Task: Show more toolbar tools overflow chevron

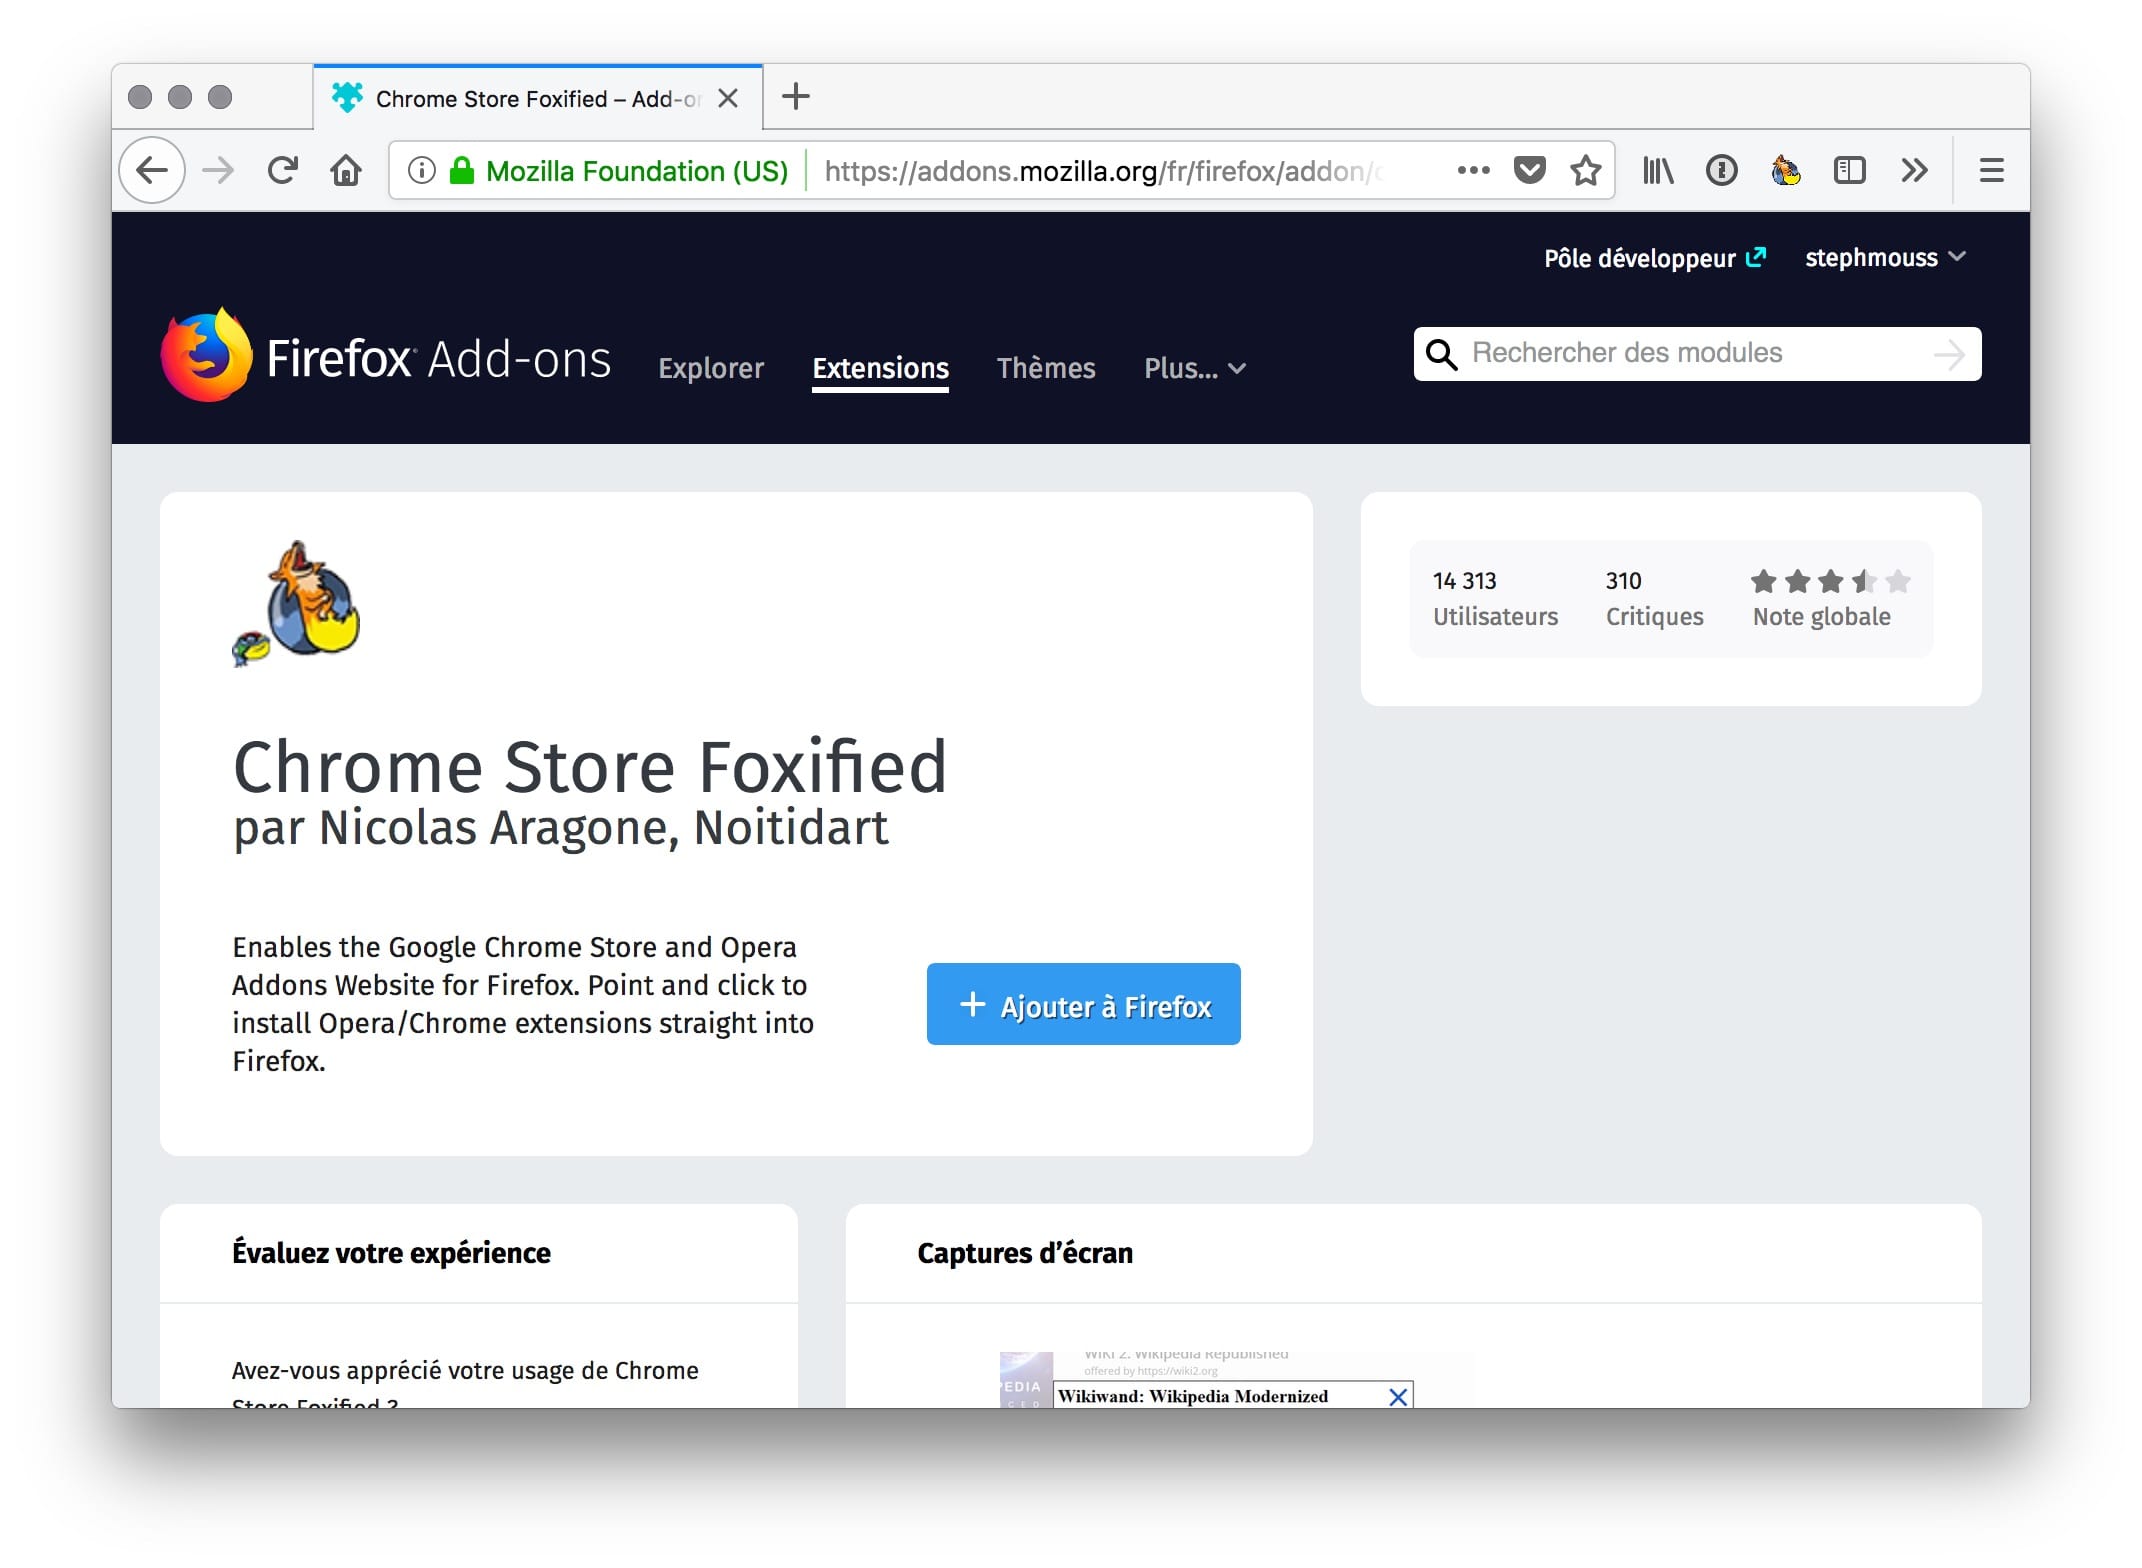Action: click(1914, 171)
